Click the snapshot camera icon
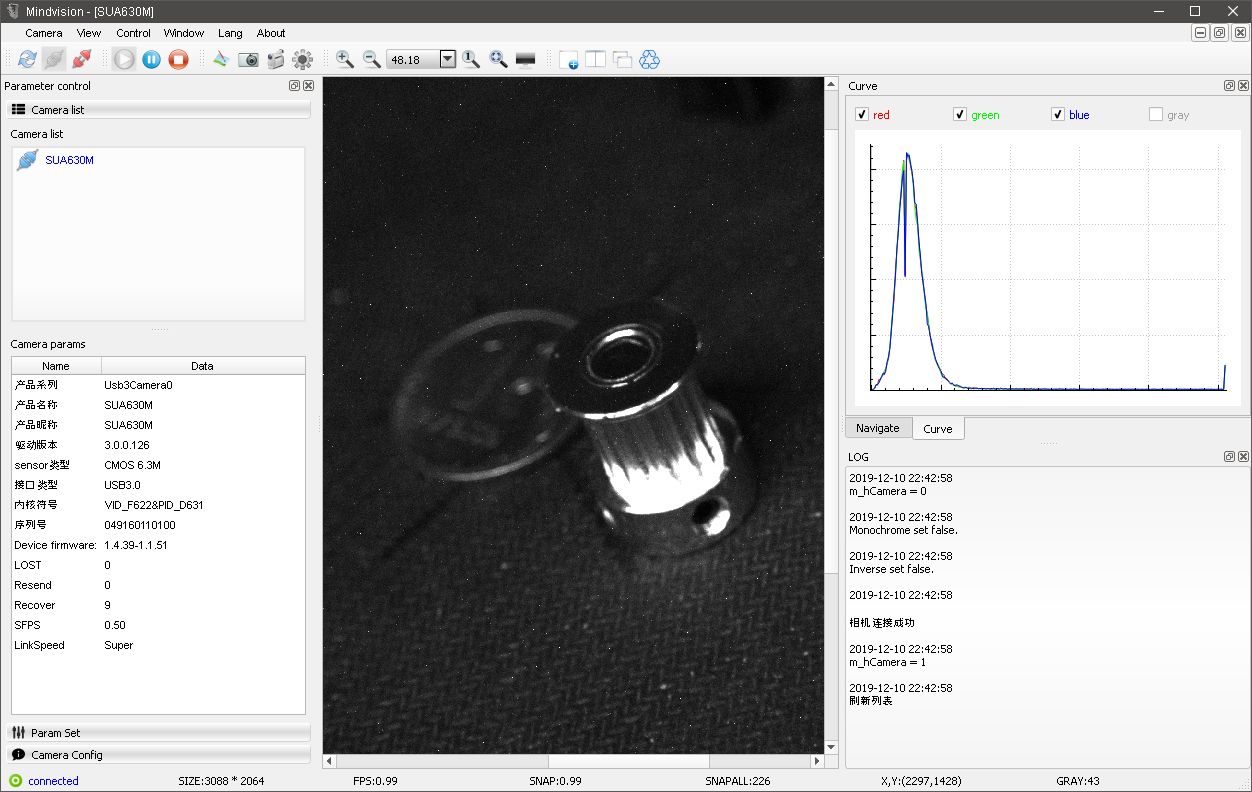The height and width of the screenshot is (792, 1252). click(x=248, y=60)
